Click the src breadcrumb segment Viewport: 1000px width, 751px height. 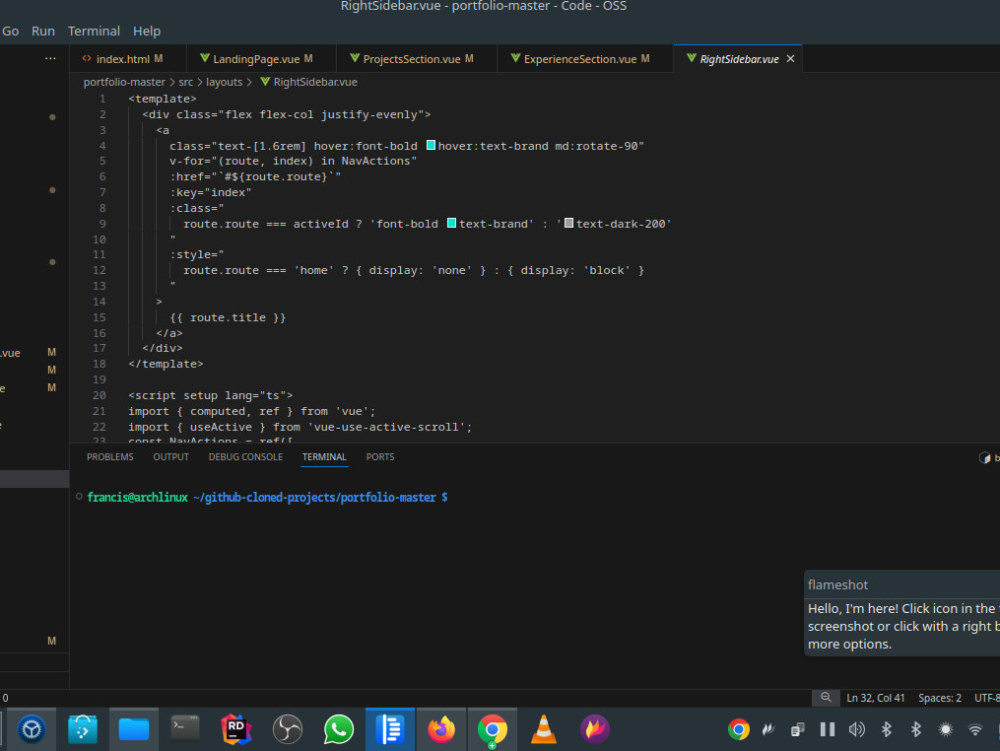point(186,82)
